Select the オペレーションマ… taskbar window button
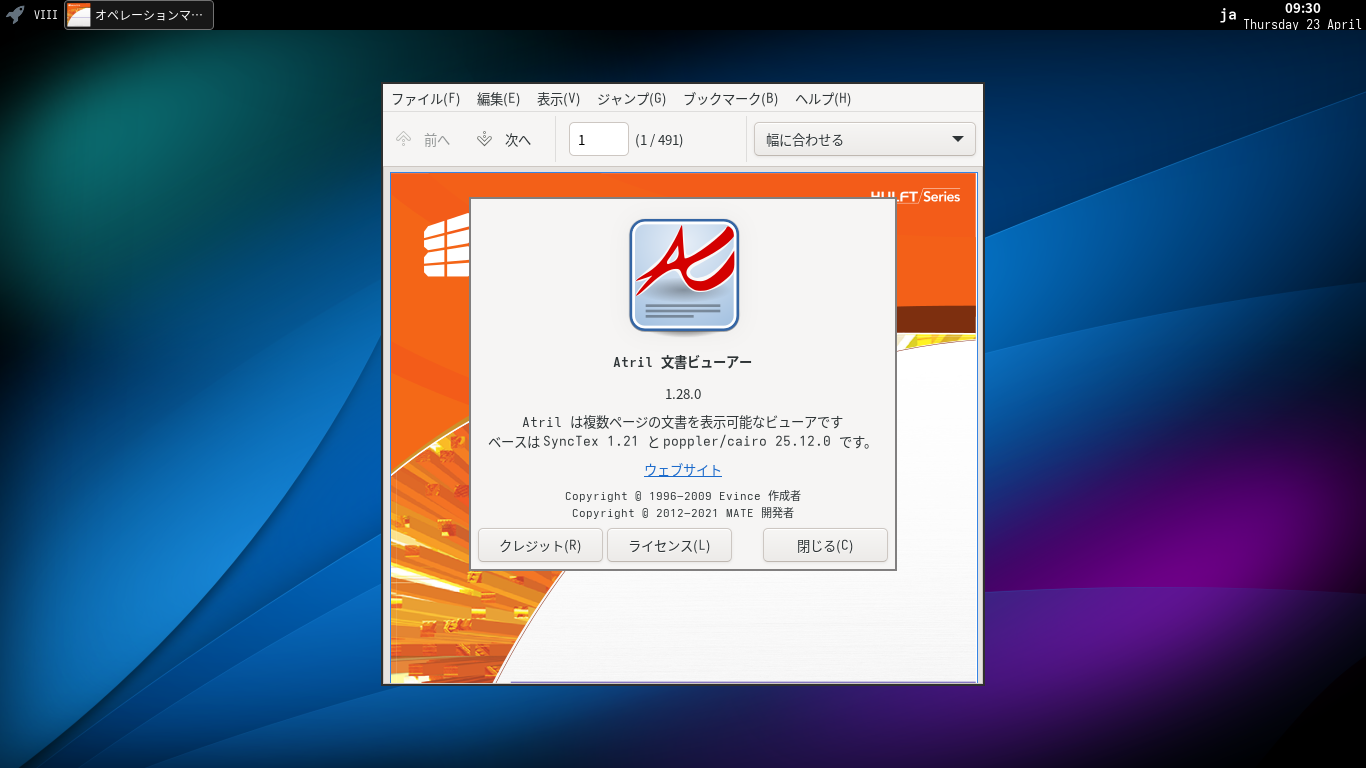 pos(139,15)
